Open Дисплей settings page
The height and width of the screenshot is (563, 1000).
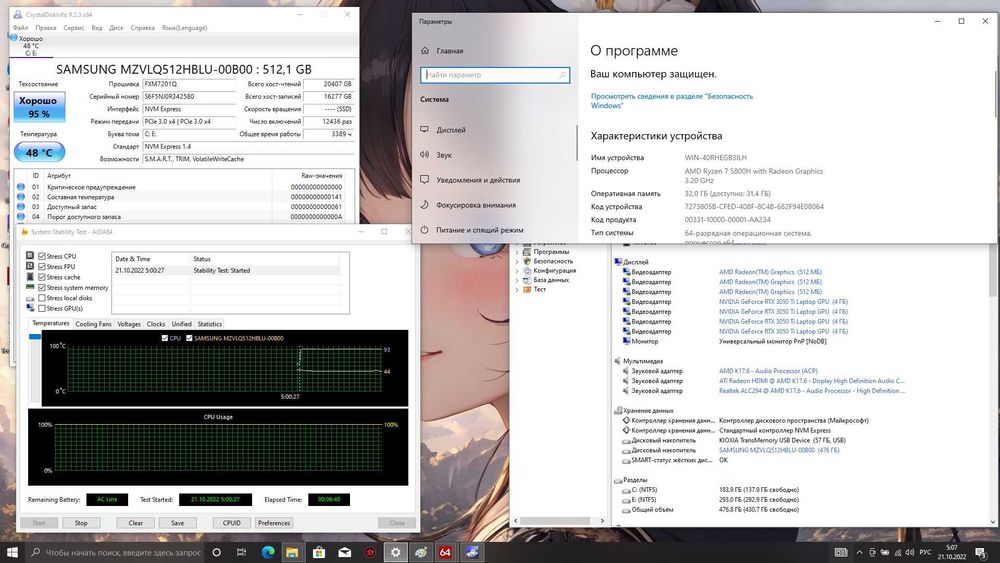pyautogui.click(x=451, y=129)
